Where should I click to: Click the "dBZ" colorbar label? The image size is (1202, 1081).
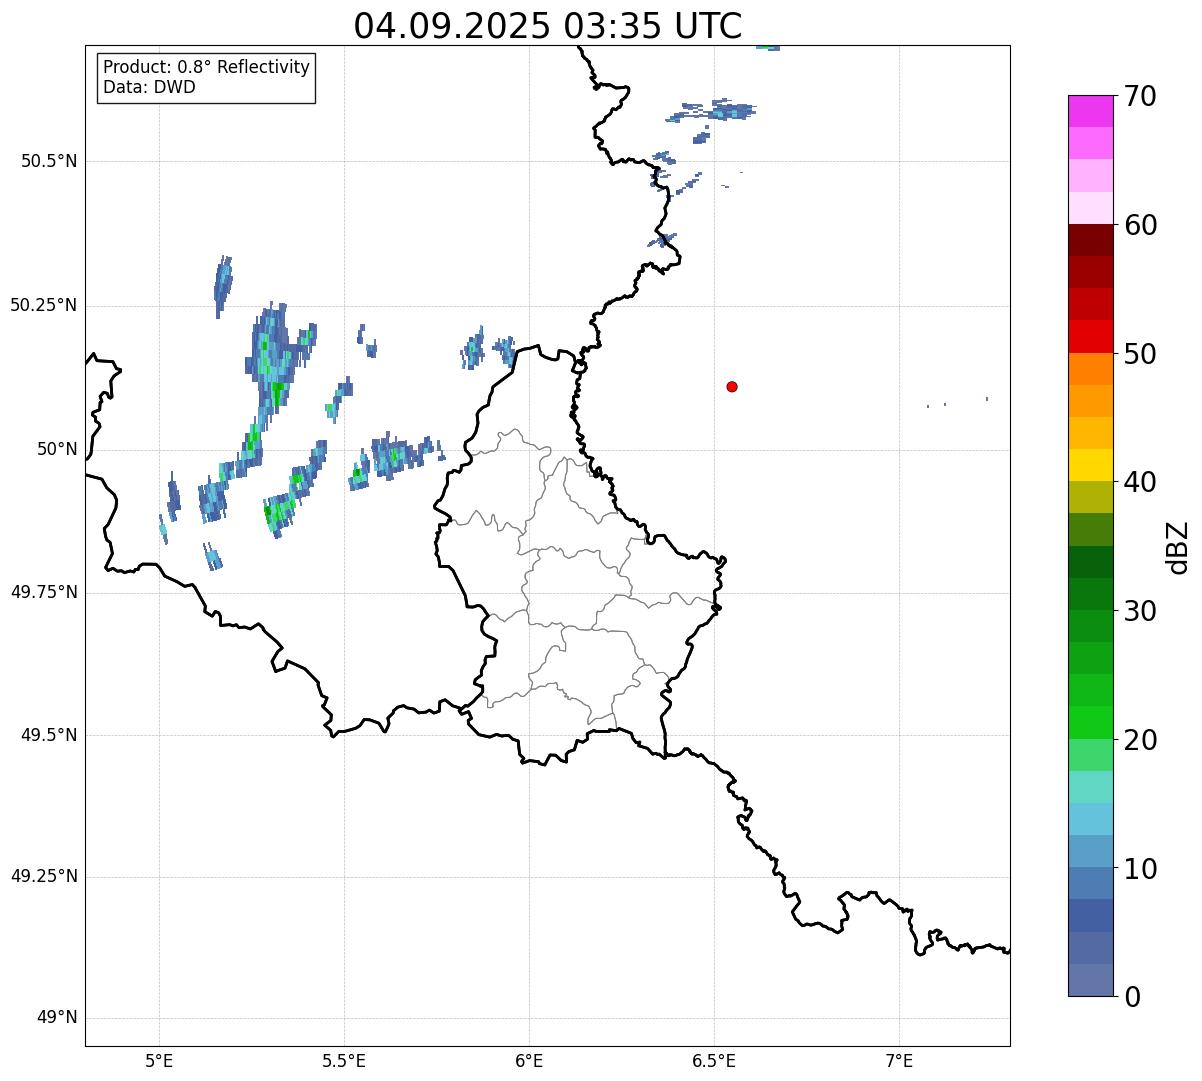pos(1178,547)
